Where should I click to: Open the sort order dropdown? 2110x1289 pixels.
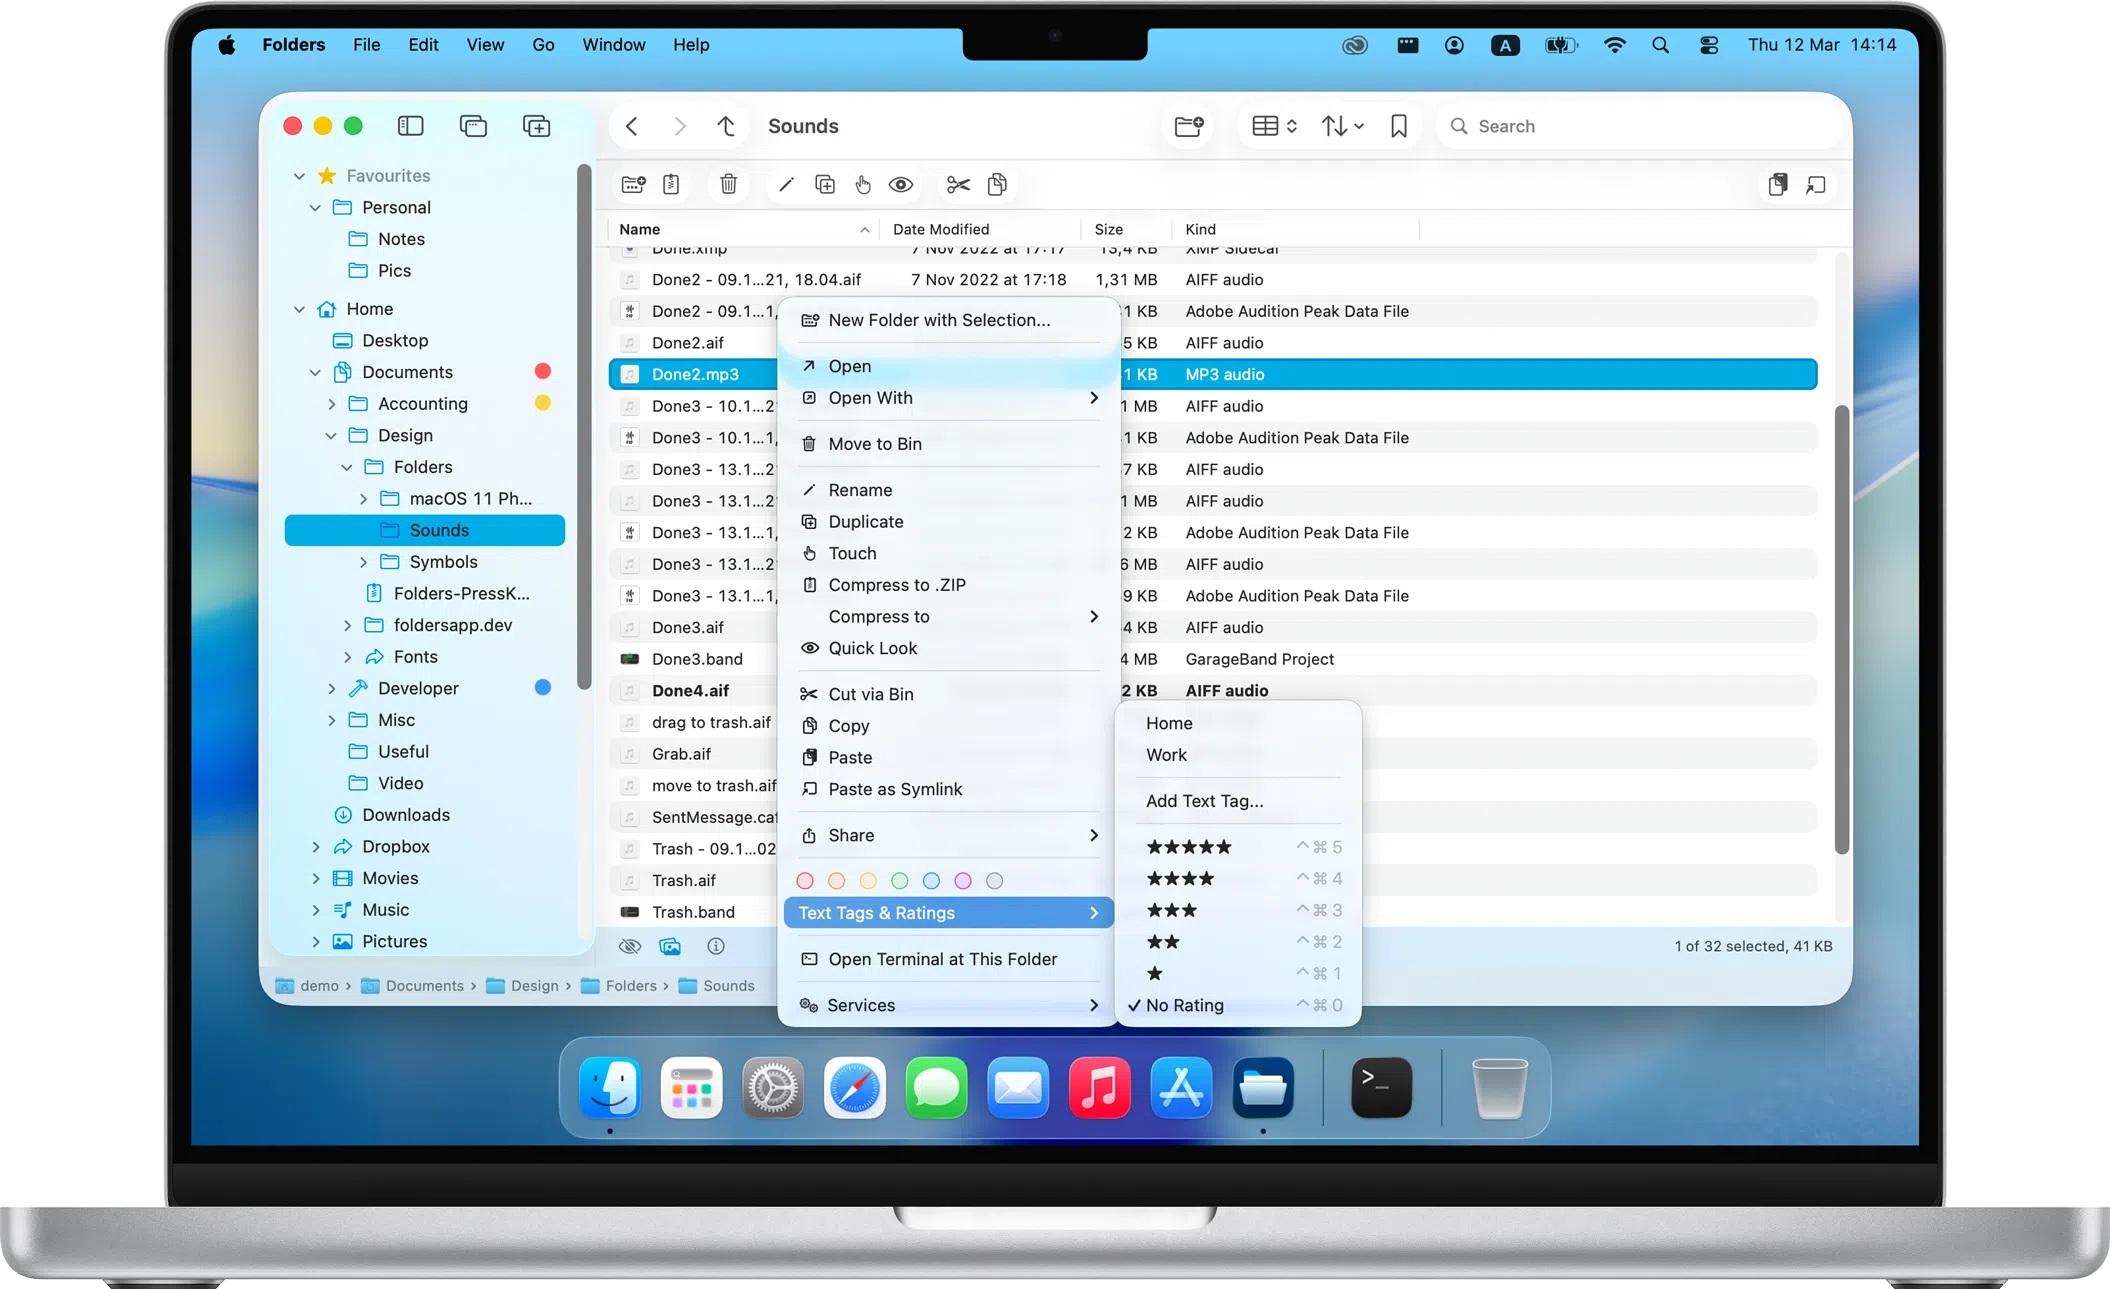(x=1342, y=126)
